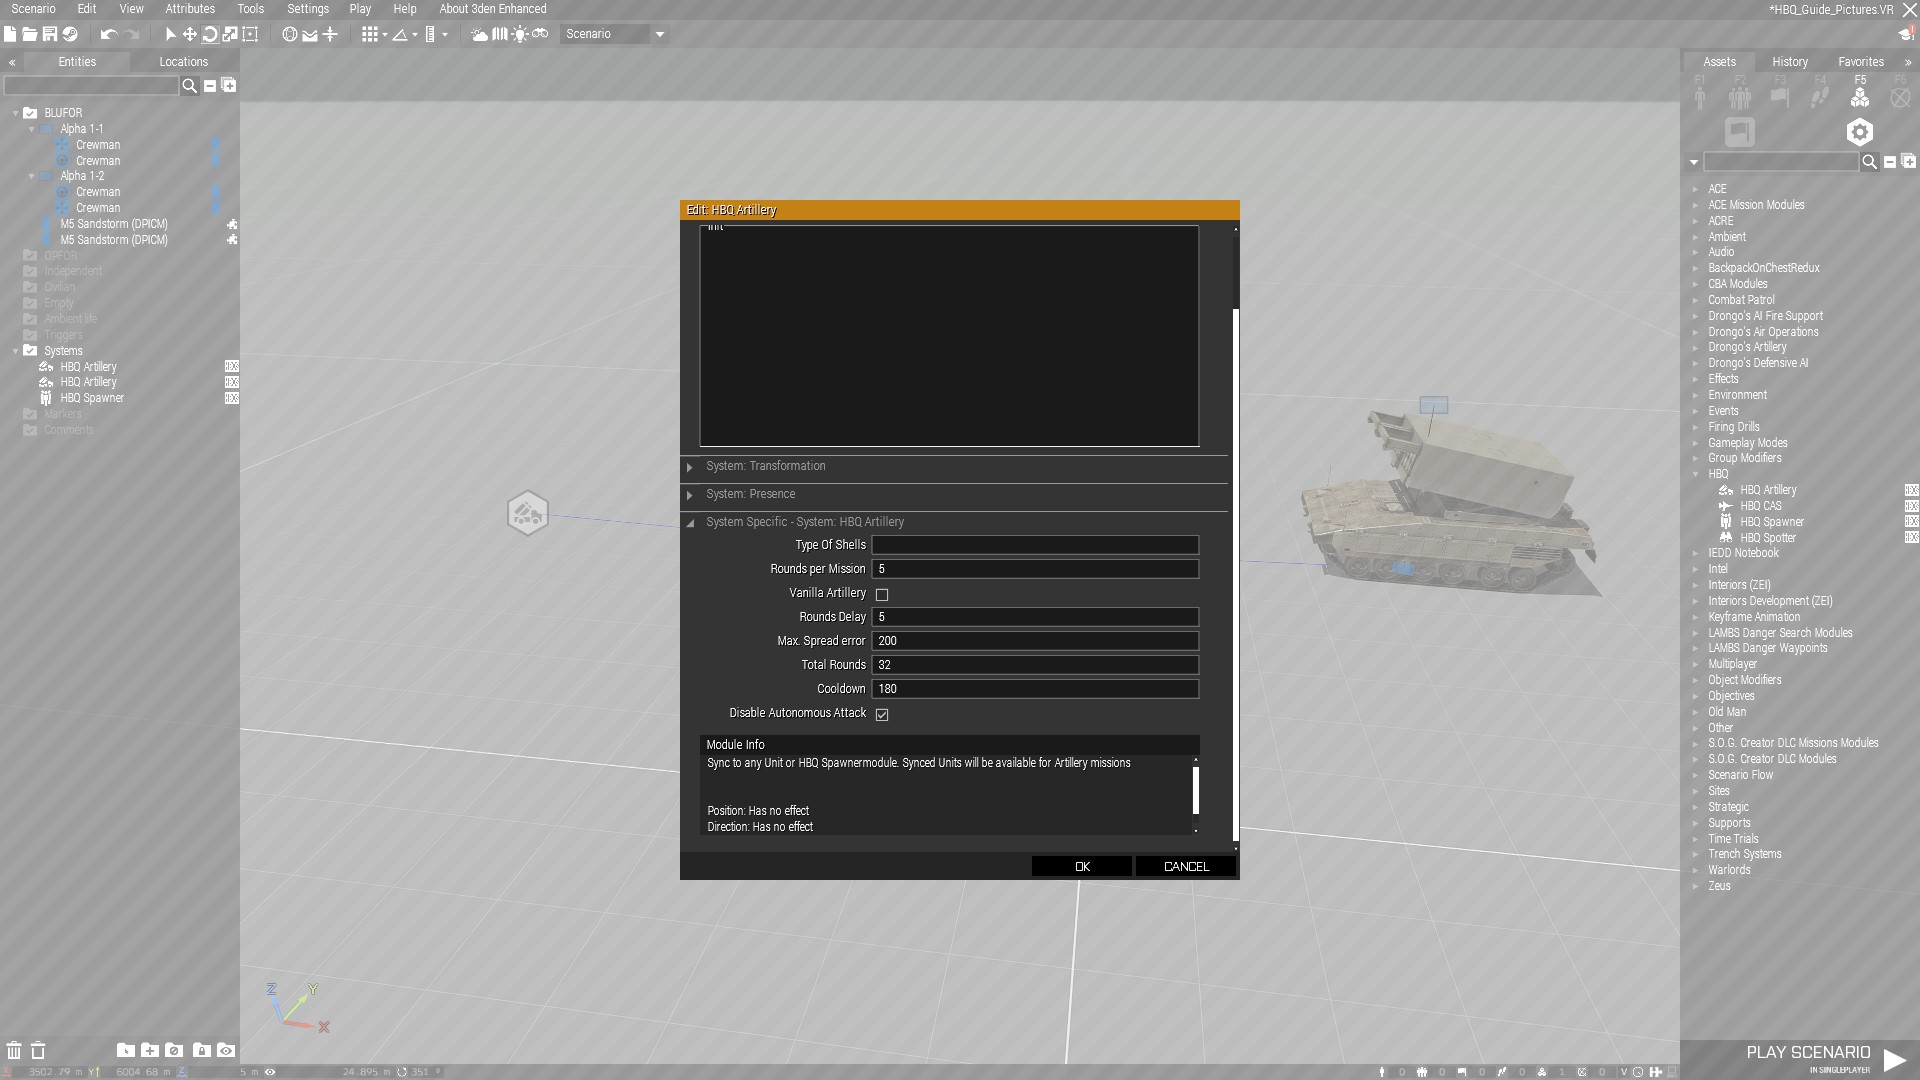Select the scaling widget tool
1920x1080 pixels.
230,34
